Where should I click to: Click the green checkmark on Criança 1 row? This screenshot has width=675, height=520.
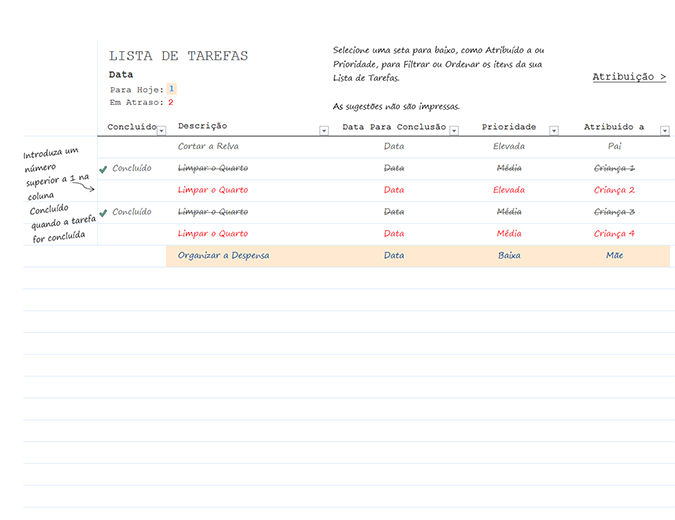pyautogui.click(x=103, y=169)
